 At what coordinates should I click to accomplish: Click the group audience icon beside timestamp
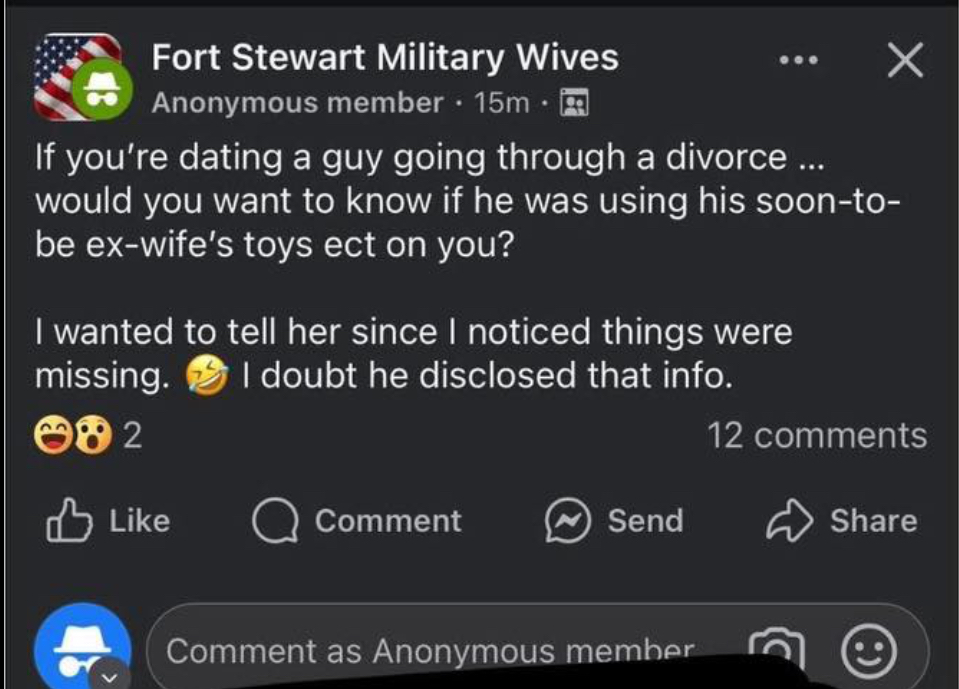point(575,102)
